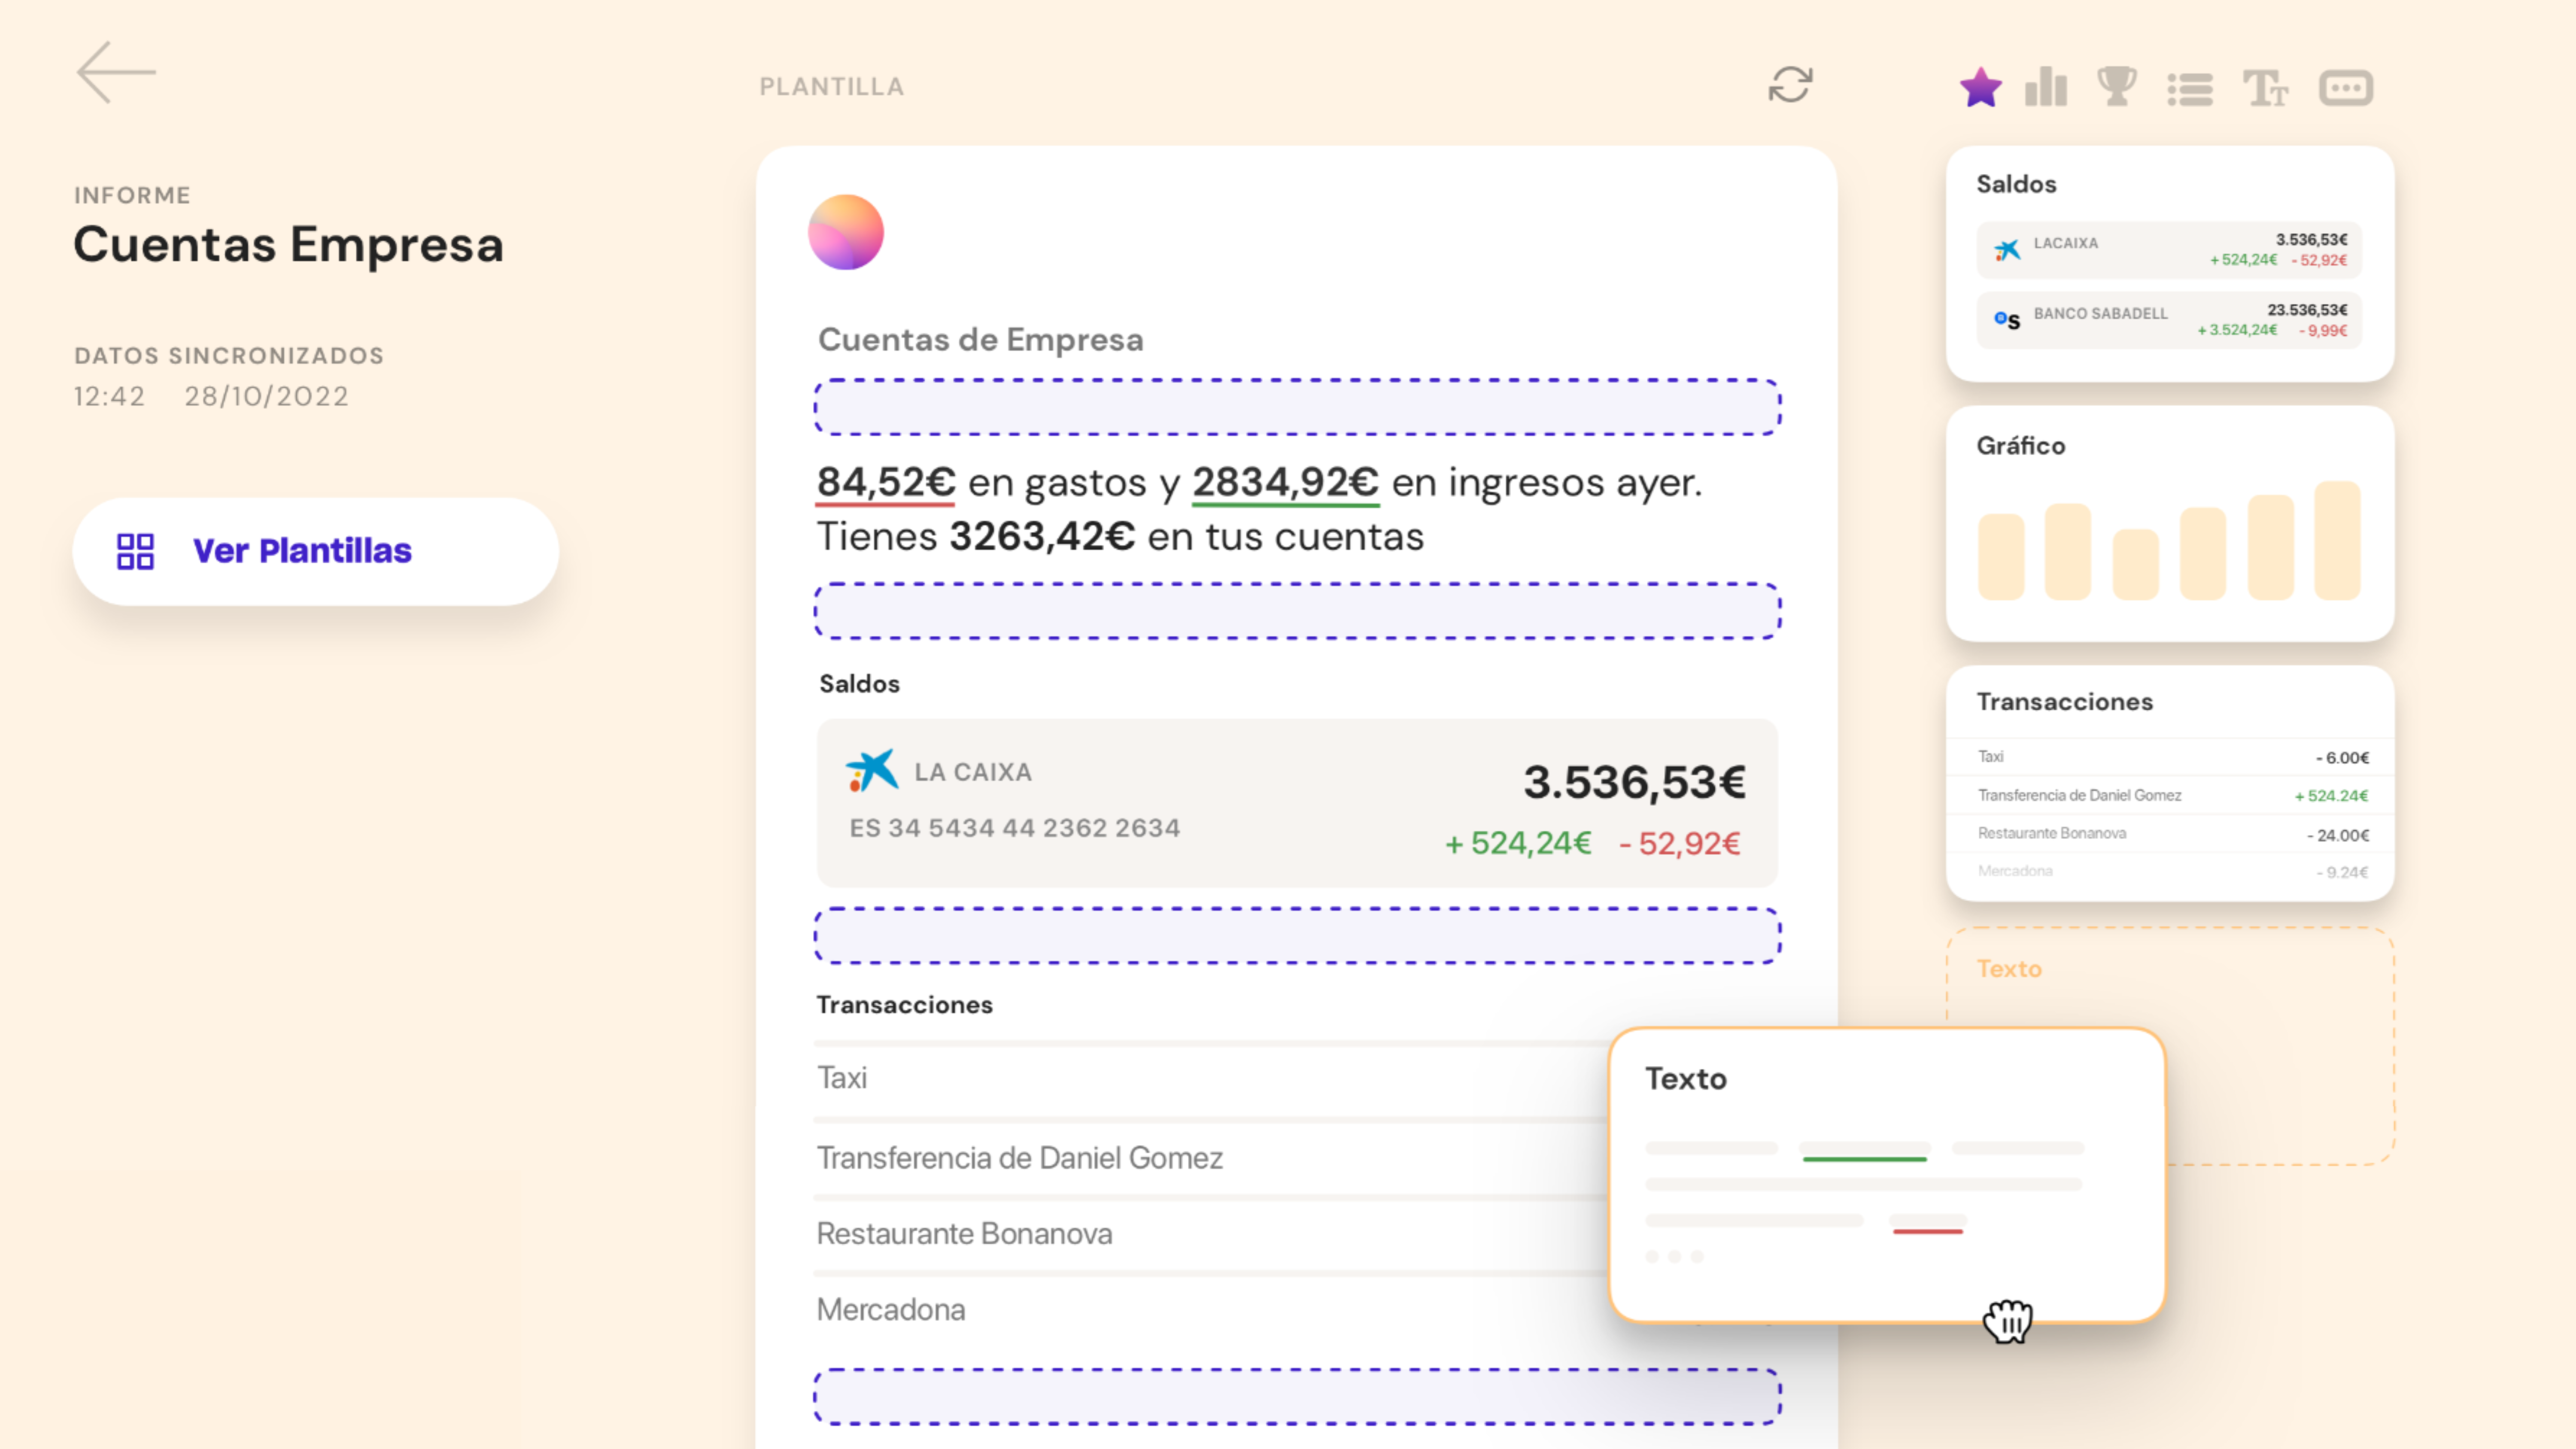Select the three-dots message widget icon
Viewport: 2576px width, 1449px height.
[x=2346, y=88]
